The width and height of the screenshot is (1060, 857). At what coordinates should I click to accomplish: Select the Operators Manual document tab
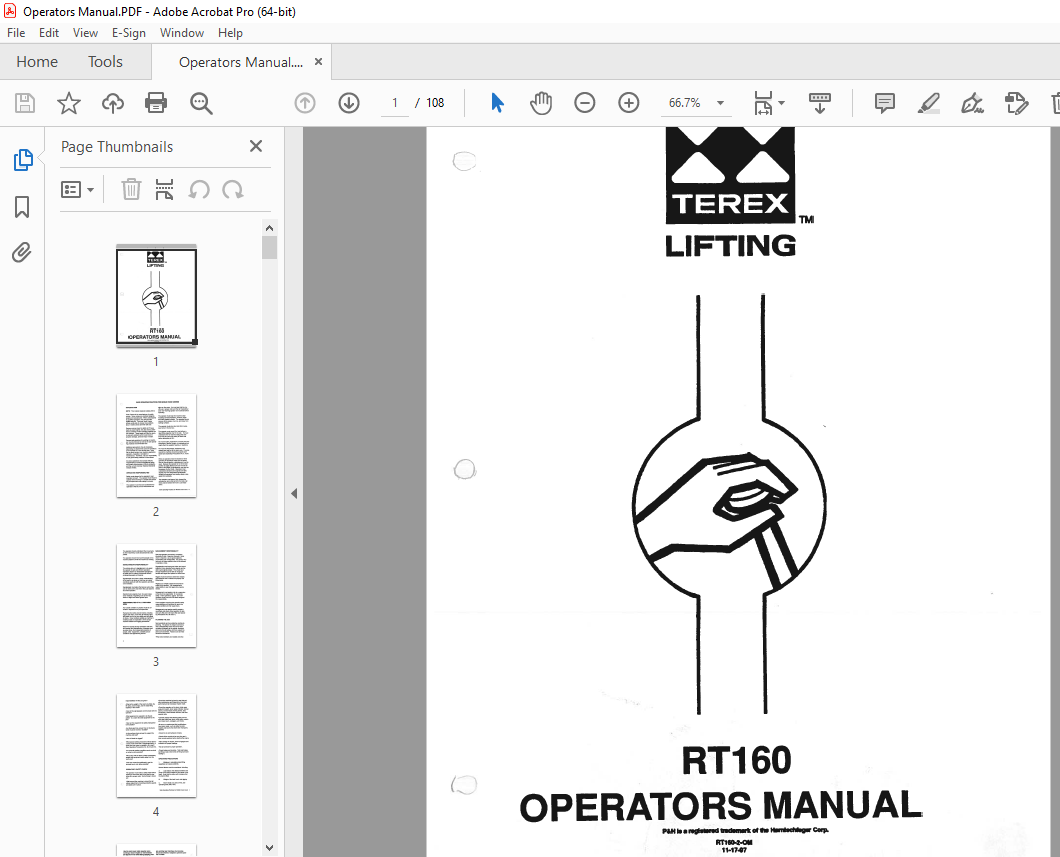(x=241, y=62)
